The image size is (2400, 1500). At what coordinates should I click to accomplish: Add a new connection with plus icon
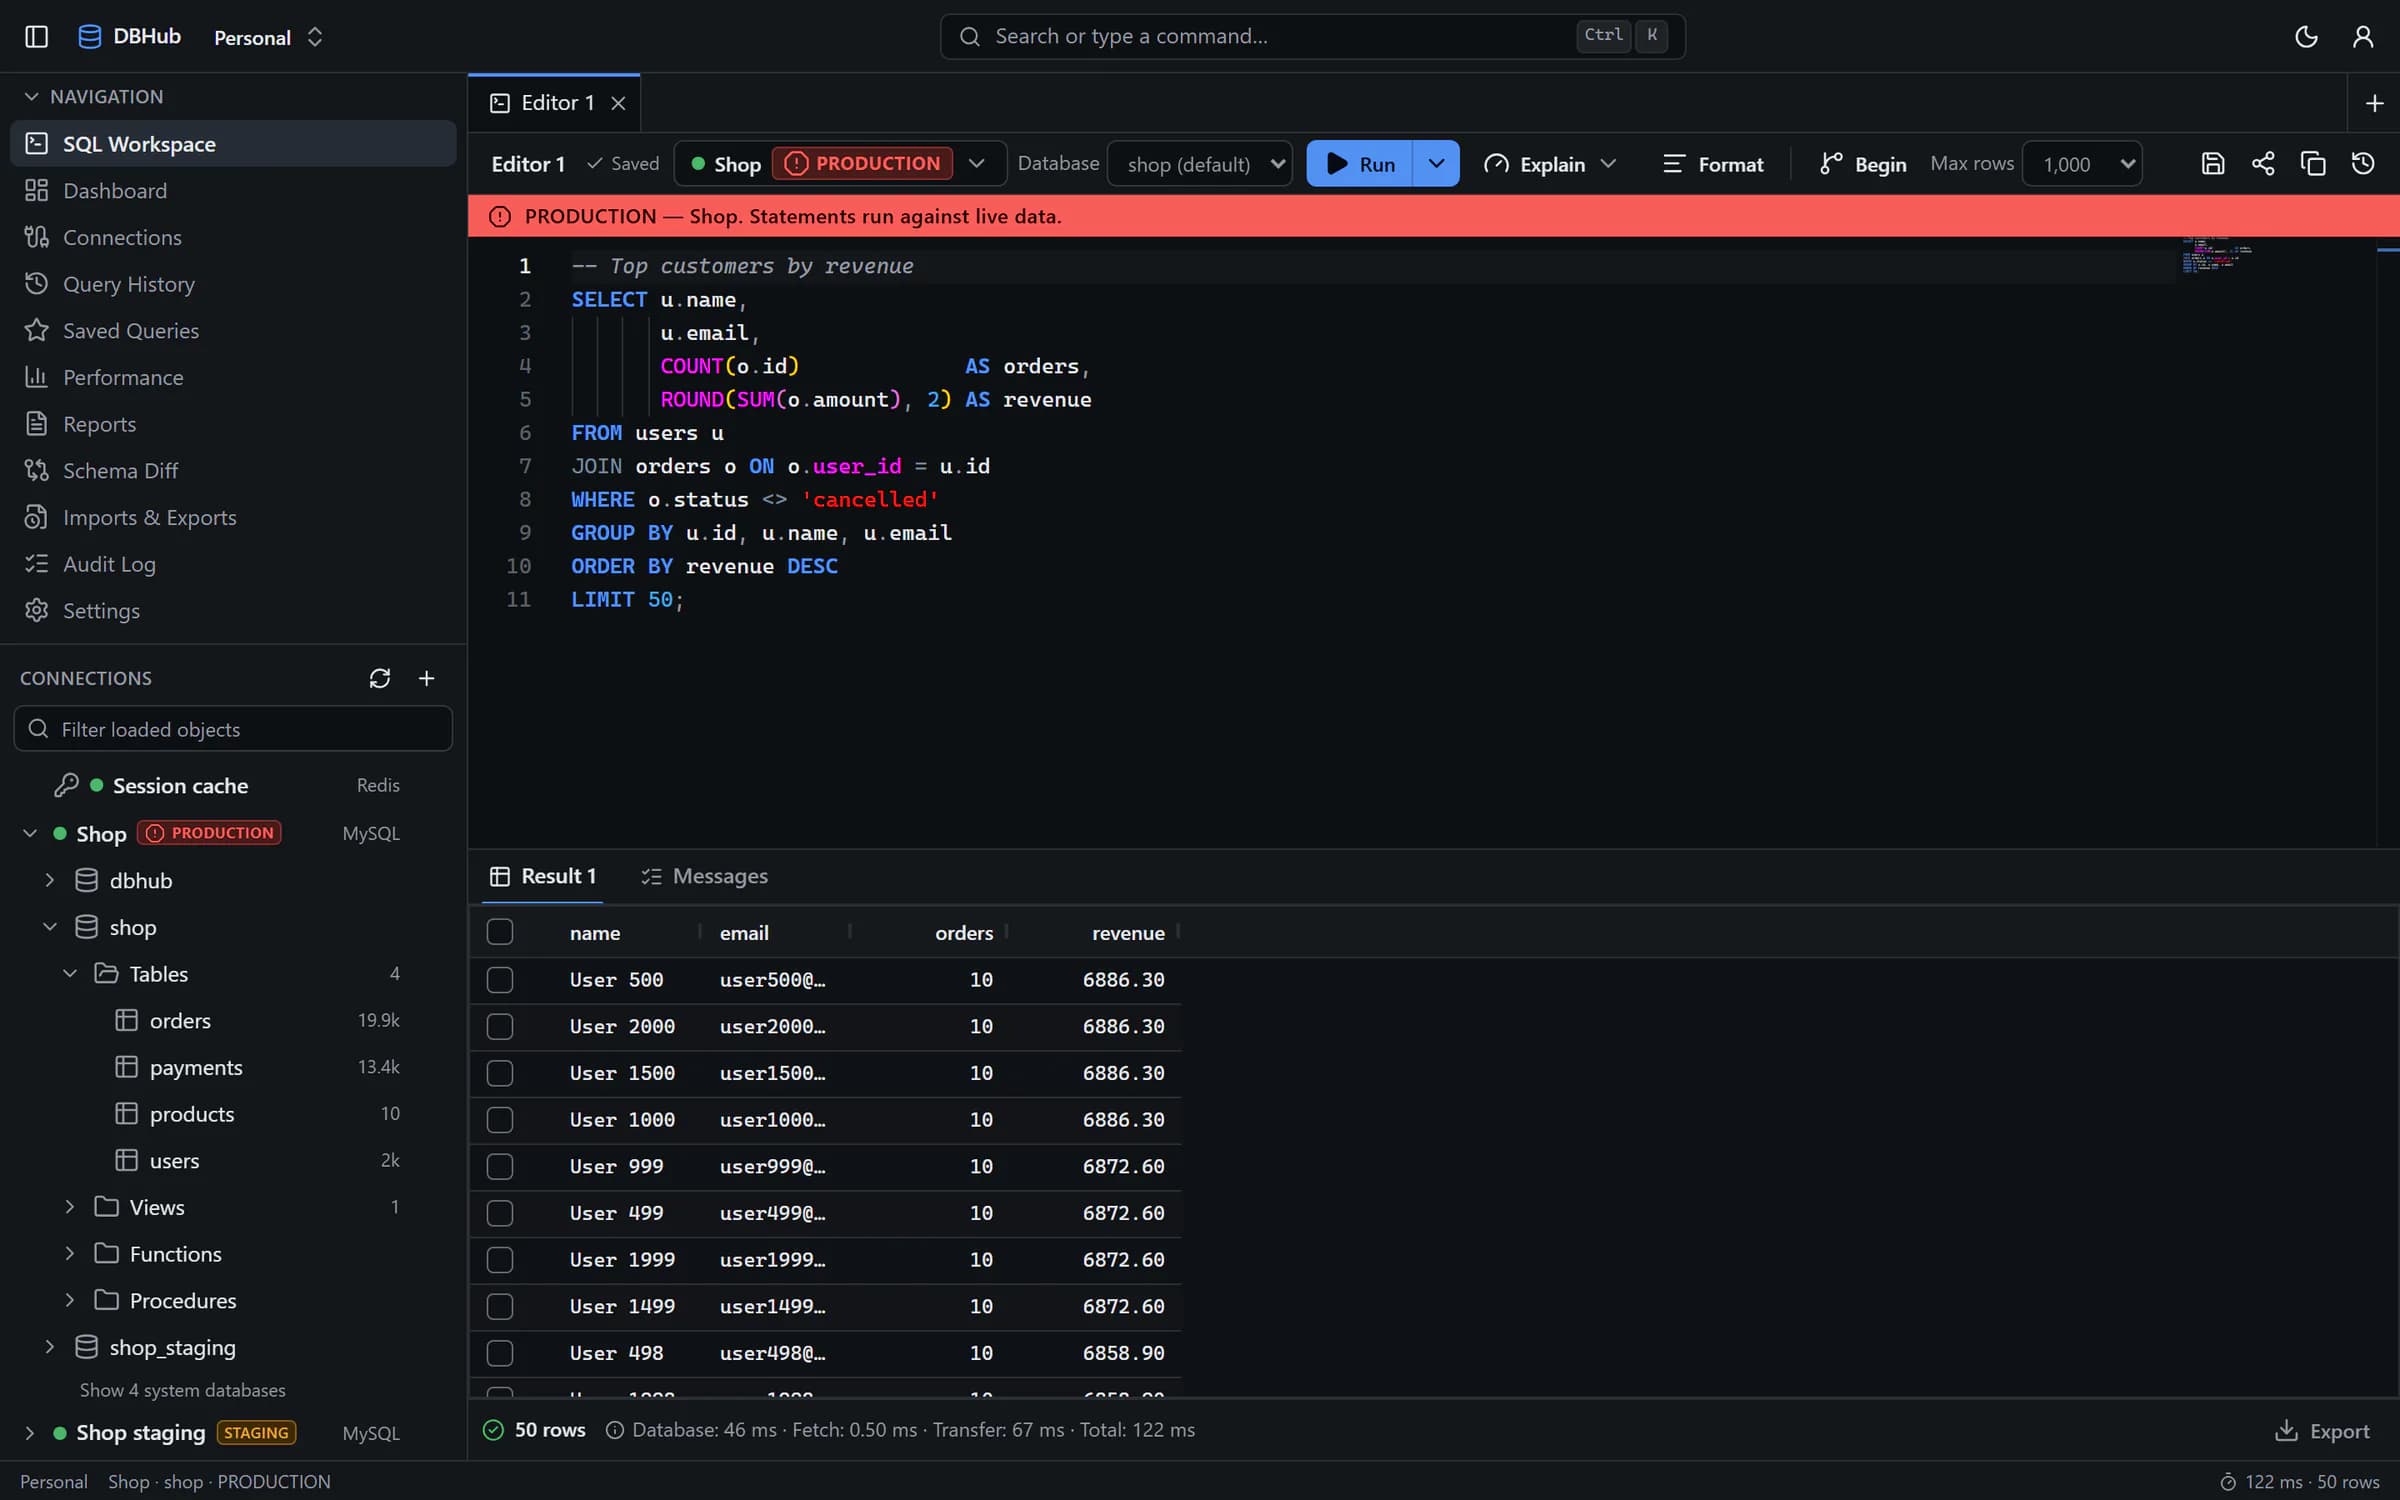[x=426, y=678]
